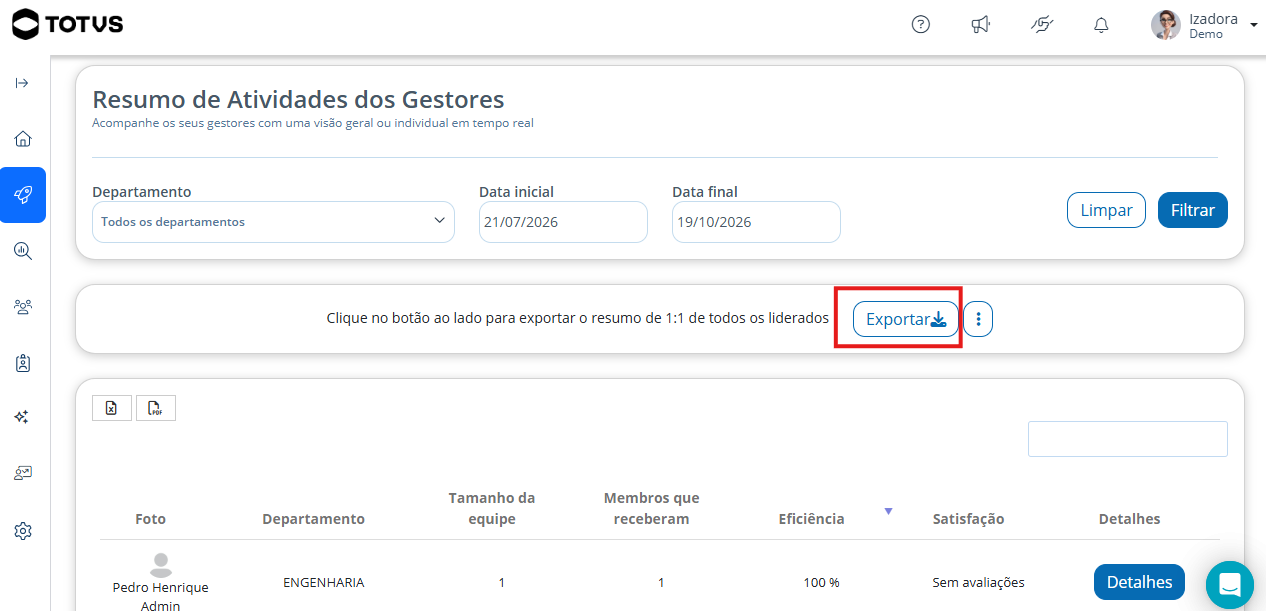
Task: Click the table search field
Action: tap(1128, 439)
